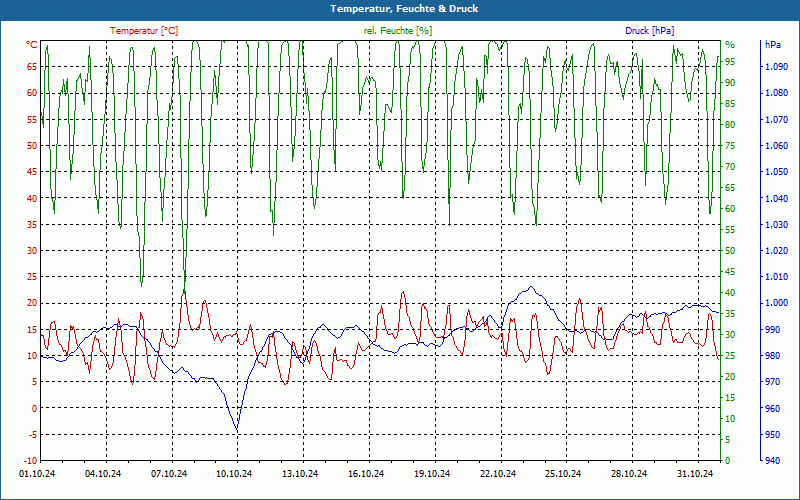Image resolution: width=800 pixels, height=500 pixels.
Task: Click the date label '01.10.24'
Action: (37, 473)
